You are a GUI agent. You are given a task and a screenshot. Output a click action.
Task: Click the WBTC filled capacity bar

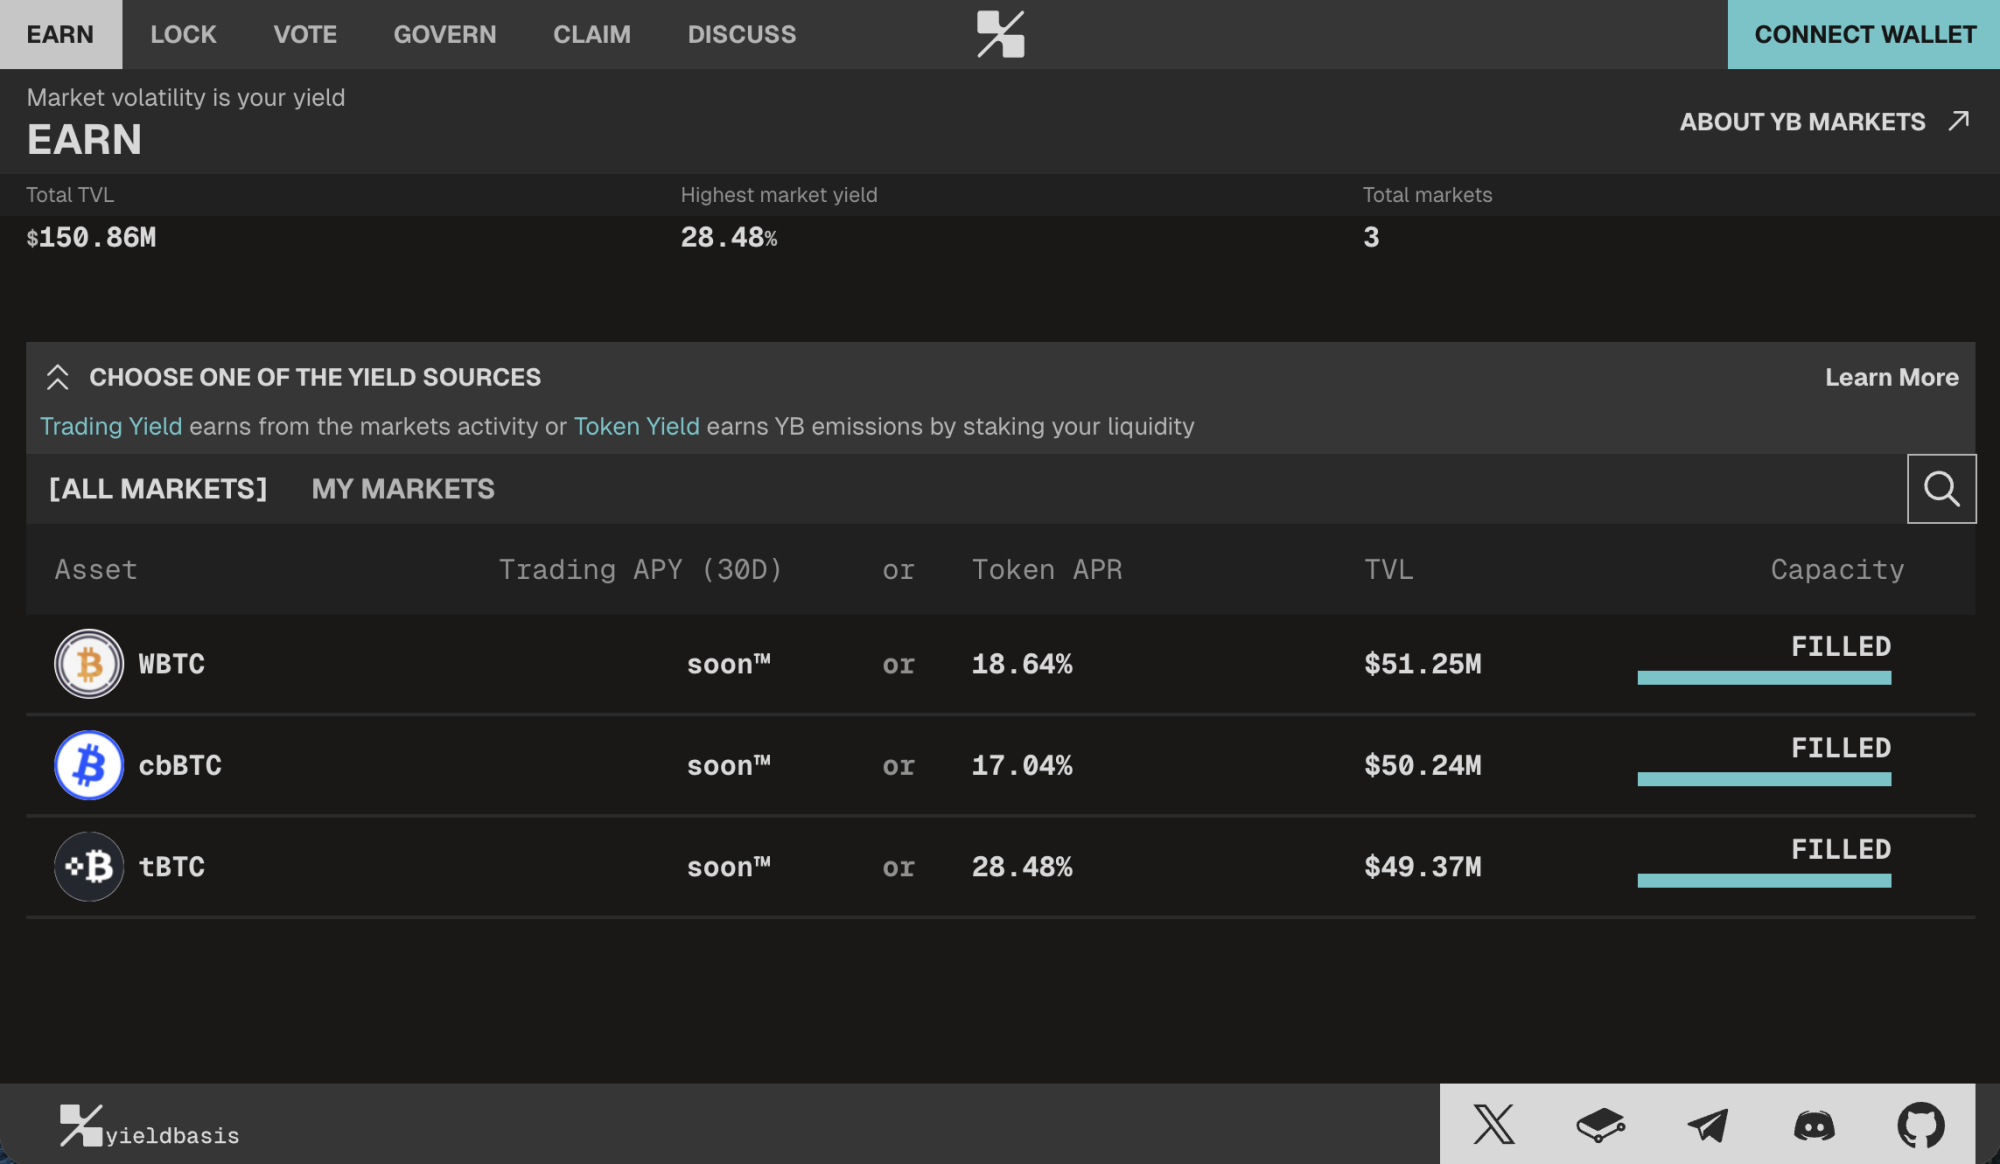[x=1763, y=678]
